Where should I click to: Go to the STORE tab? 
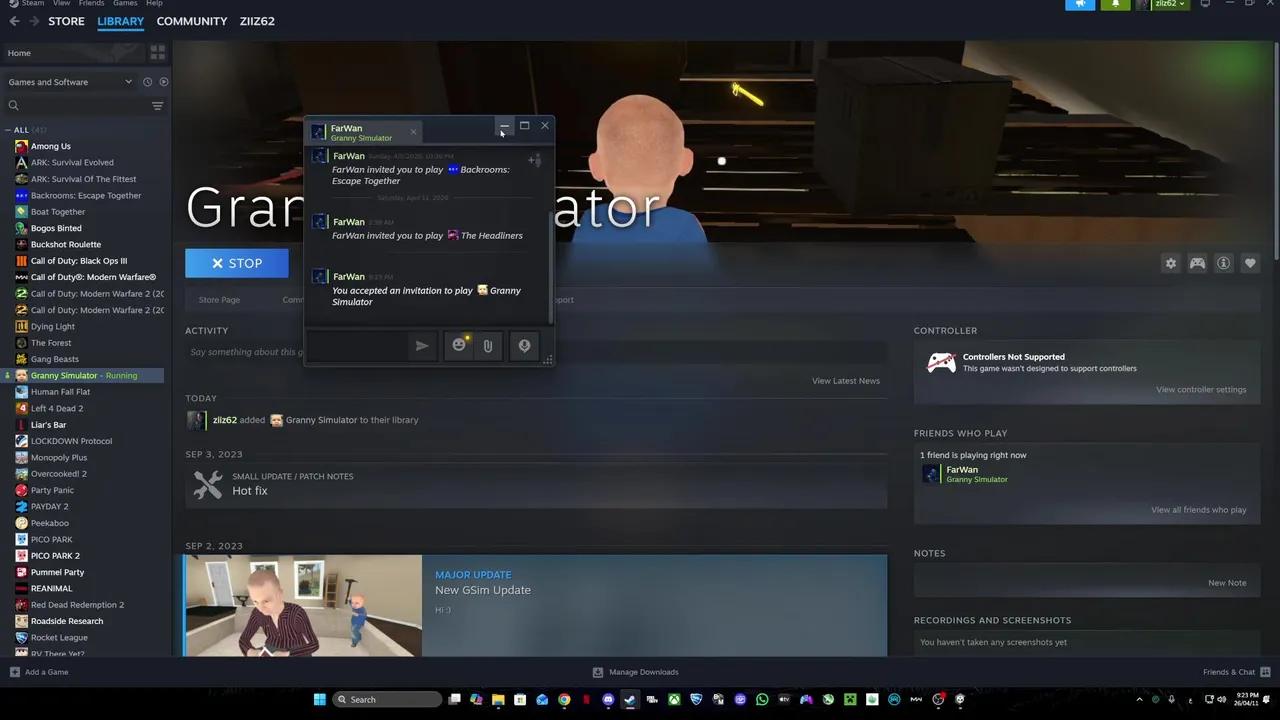pyautogui.click(x=66, y=21)
